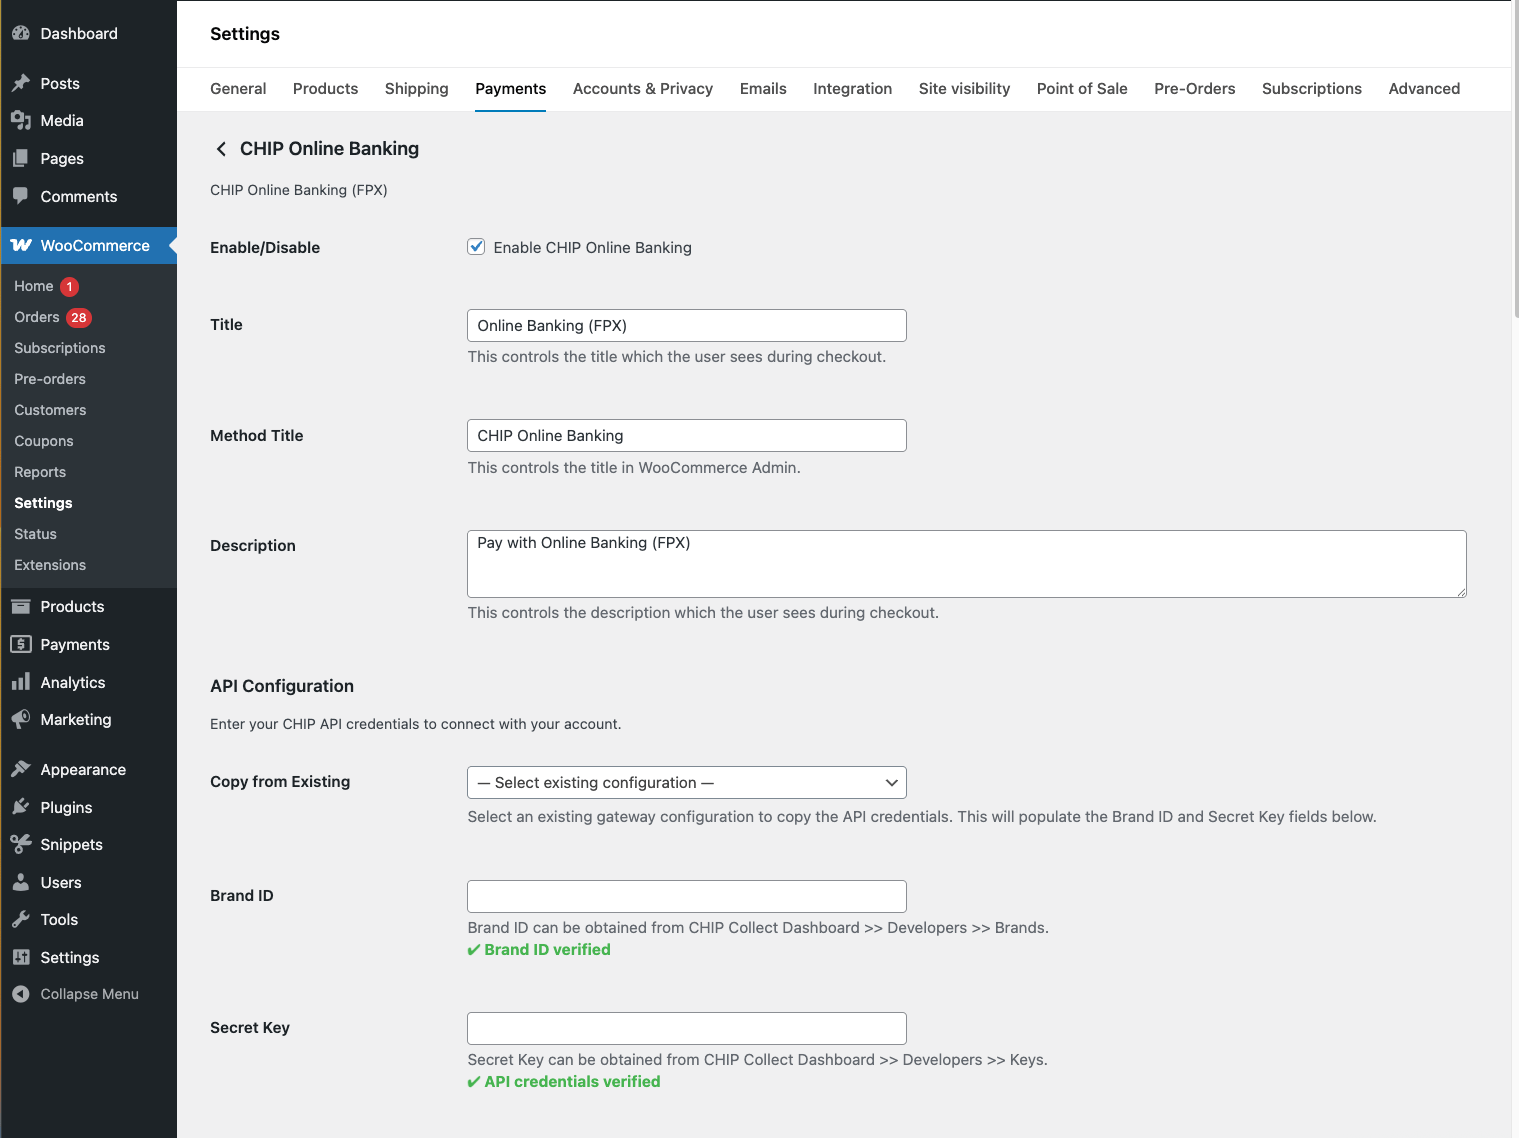Click the Marketing megaphone icon
Image resolution: width=1519 pixels, height=1138 pixels.
21,719
